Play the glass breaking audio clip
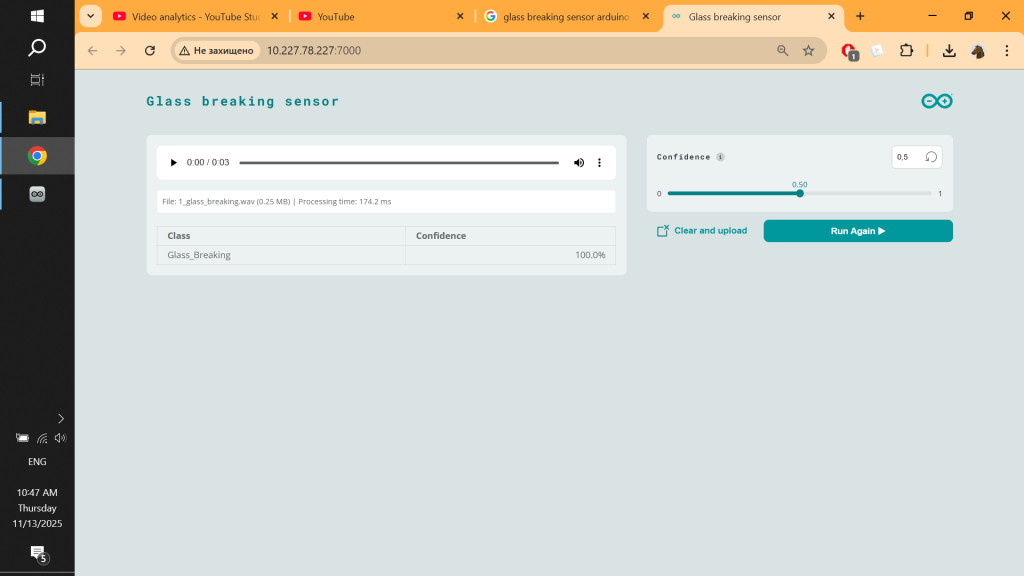This screenshot has height=576, width=1024. [x=173, y=163]
